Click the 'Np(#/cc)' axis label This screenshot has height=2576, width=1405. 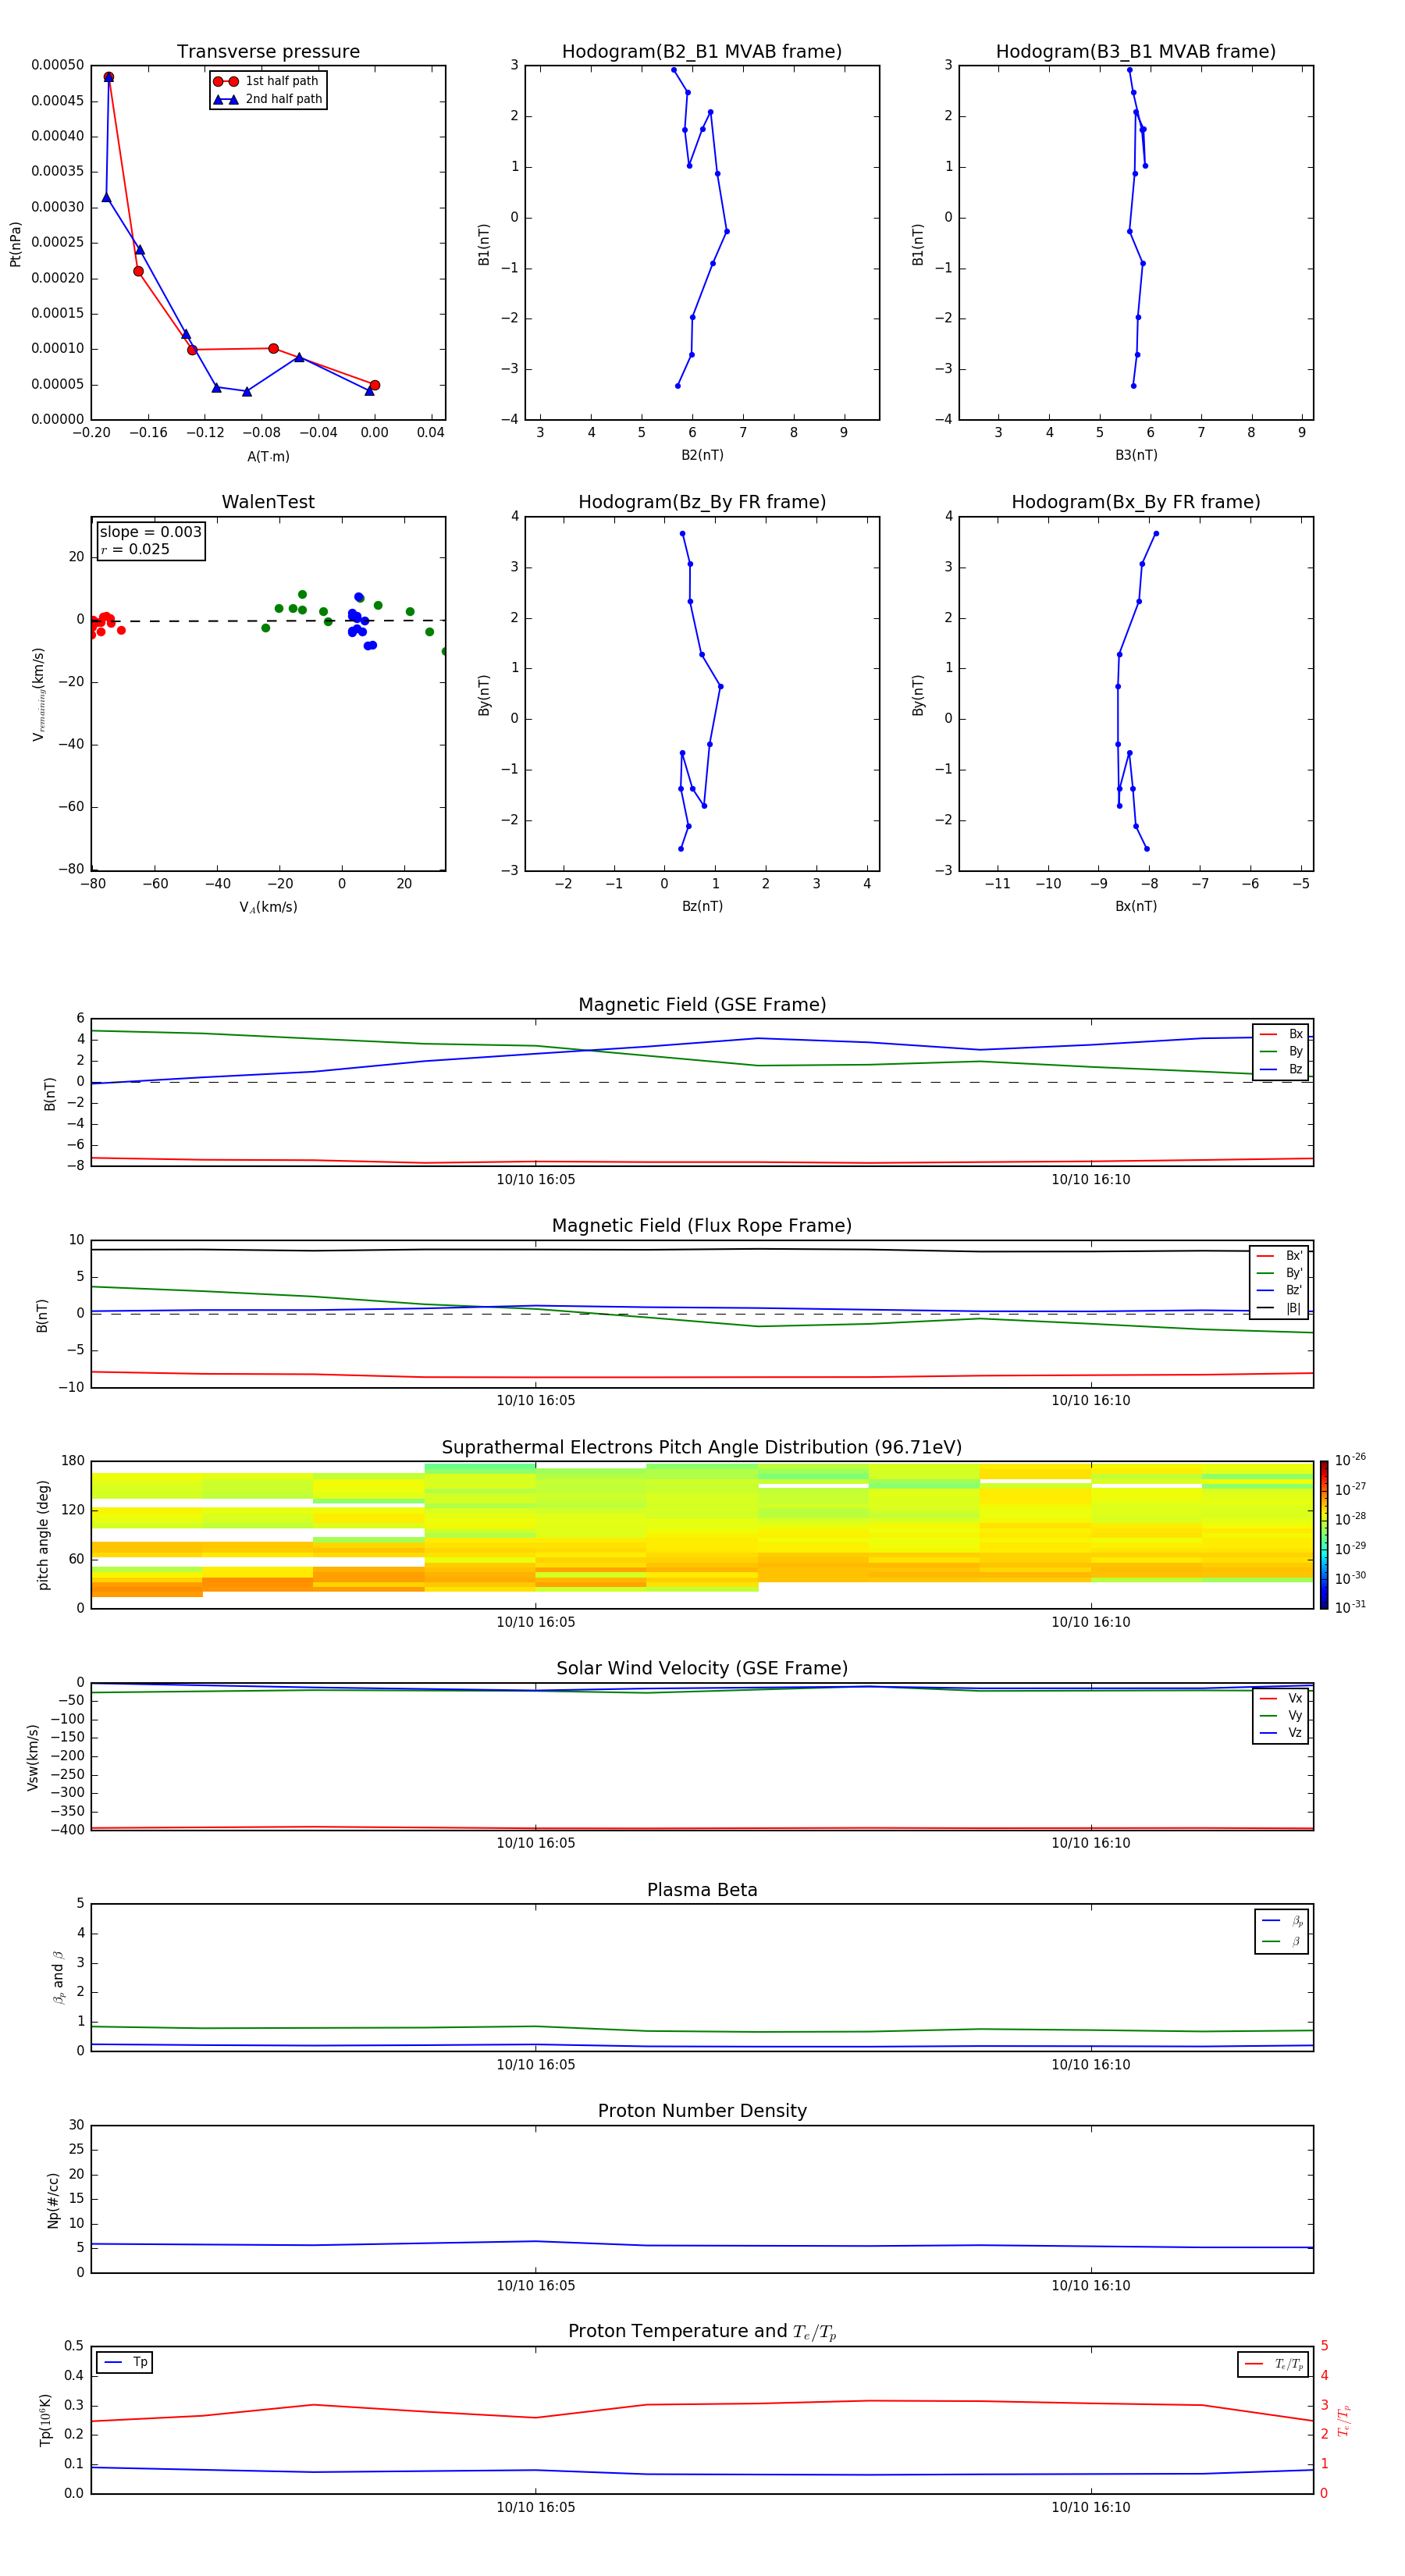click(53, 2199)
